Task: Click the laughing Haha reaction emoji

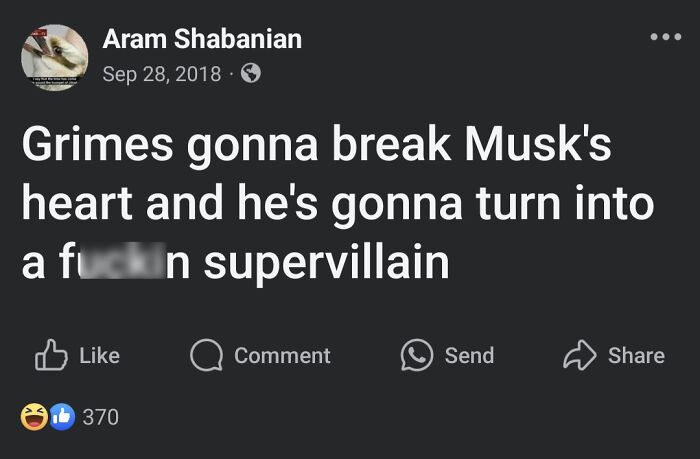Action: [x=34, y=416]
